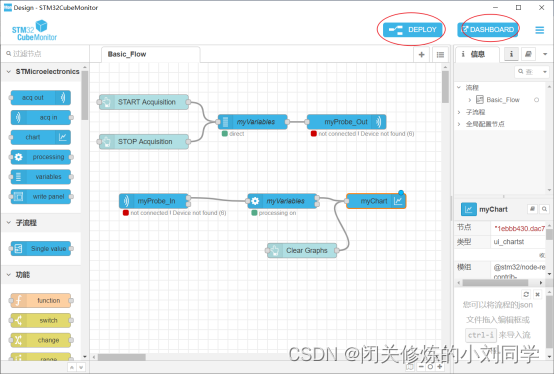The width and height of the screenshot is (554, 374).
Task: Filter nodes search field
Action: (45, 54)
